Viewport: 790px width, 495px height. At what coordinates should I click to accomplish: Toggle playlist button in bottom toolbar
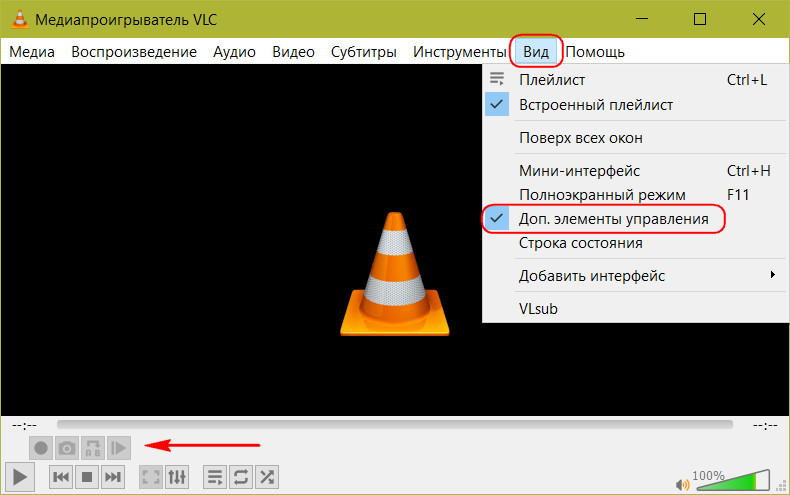point(215,476)
